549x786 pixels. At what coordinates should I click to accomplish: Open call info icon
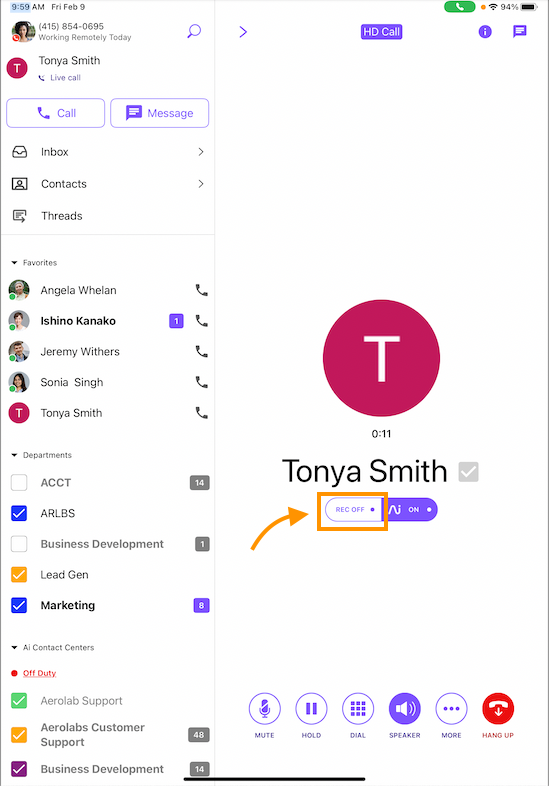pos(485,32)
